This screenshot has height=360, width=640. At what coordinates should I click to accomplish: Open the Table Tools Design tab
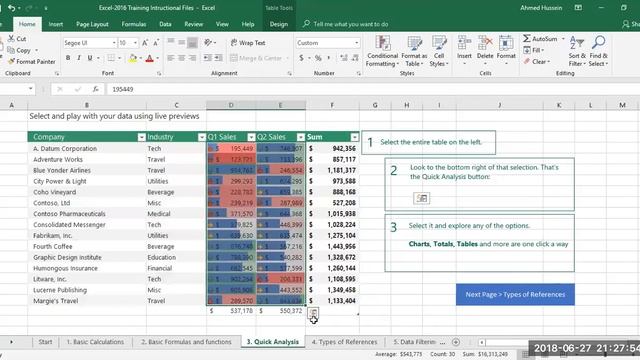point(279,24)
